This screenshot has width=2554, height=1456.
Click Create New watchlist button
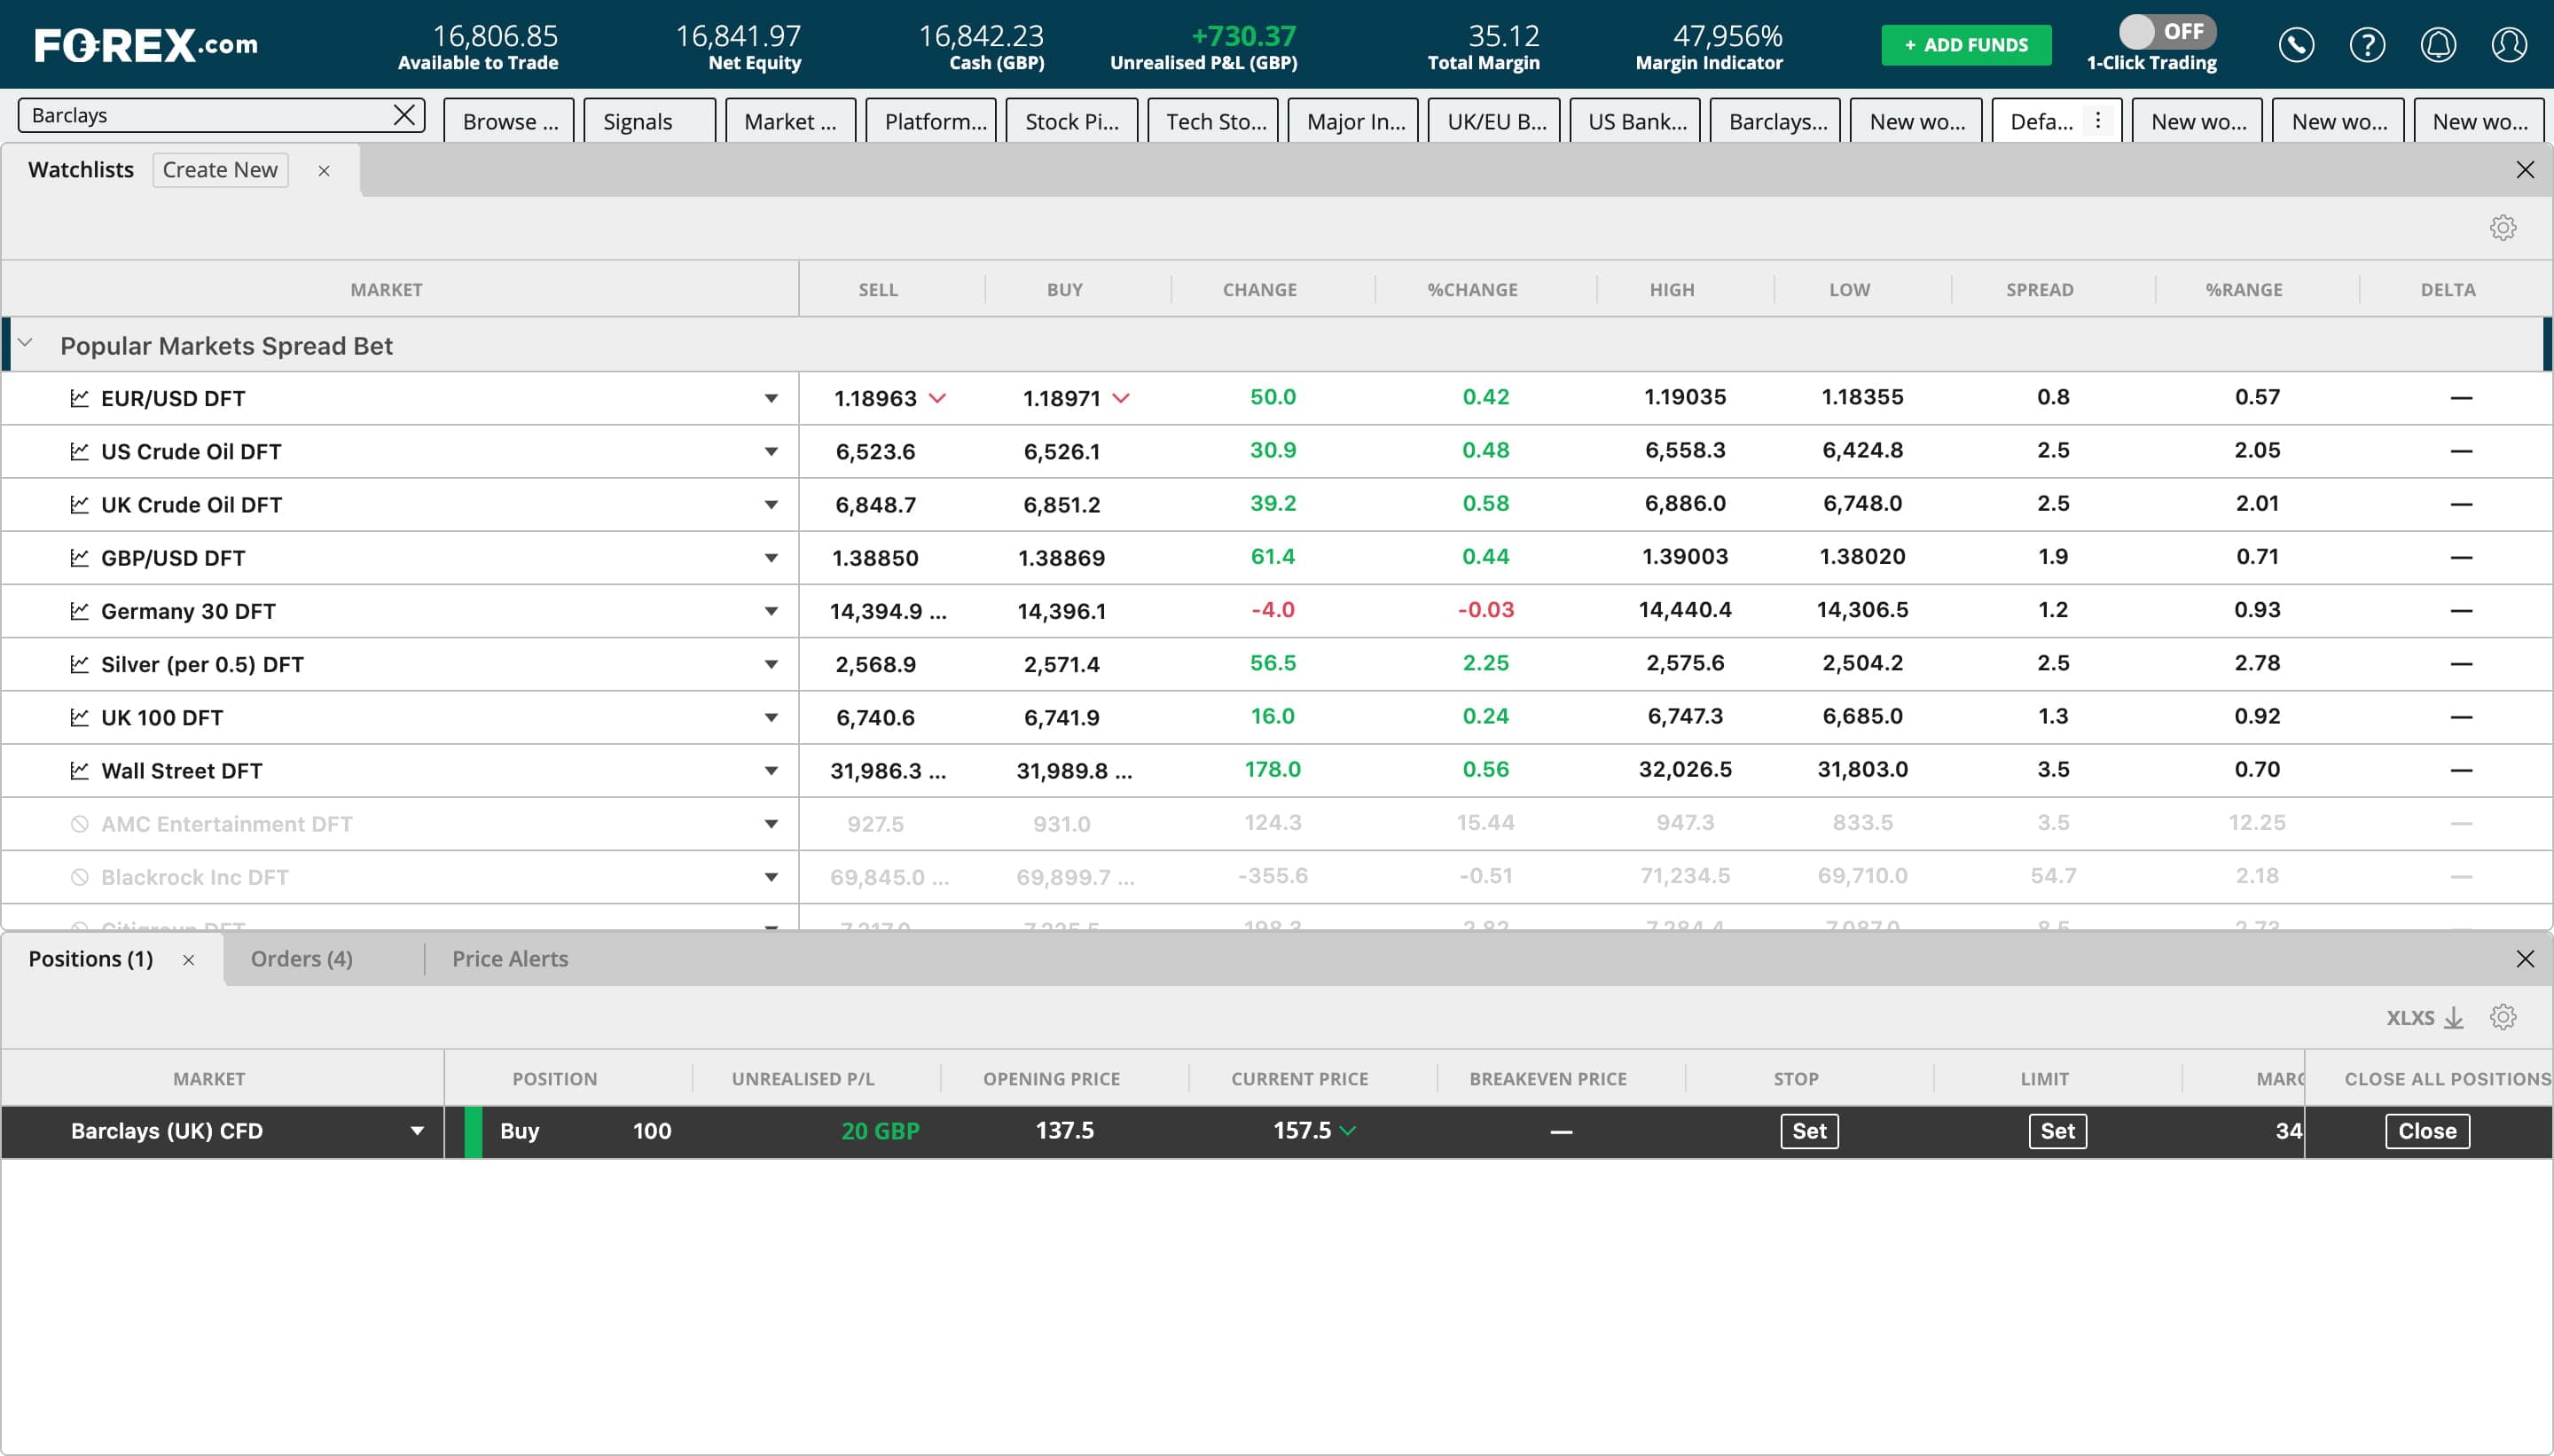(x=220, y=170)
